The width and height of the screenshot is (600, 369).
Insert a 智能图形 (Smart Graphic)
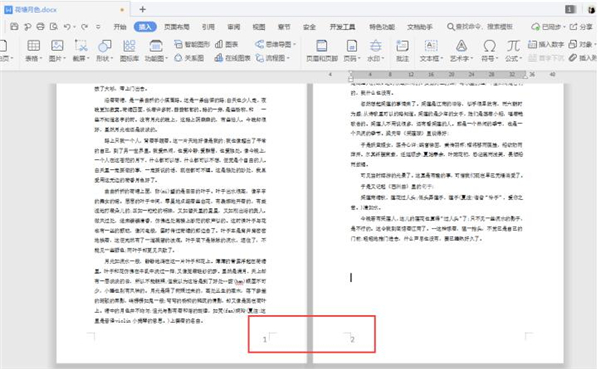click(192, 44)
